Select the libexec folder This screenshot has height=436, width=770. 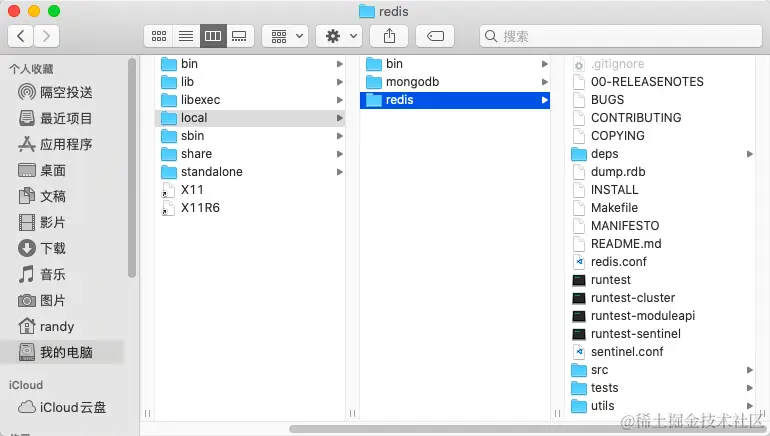(x=249, y=100)
